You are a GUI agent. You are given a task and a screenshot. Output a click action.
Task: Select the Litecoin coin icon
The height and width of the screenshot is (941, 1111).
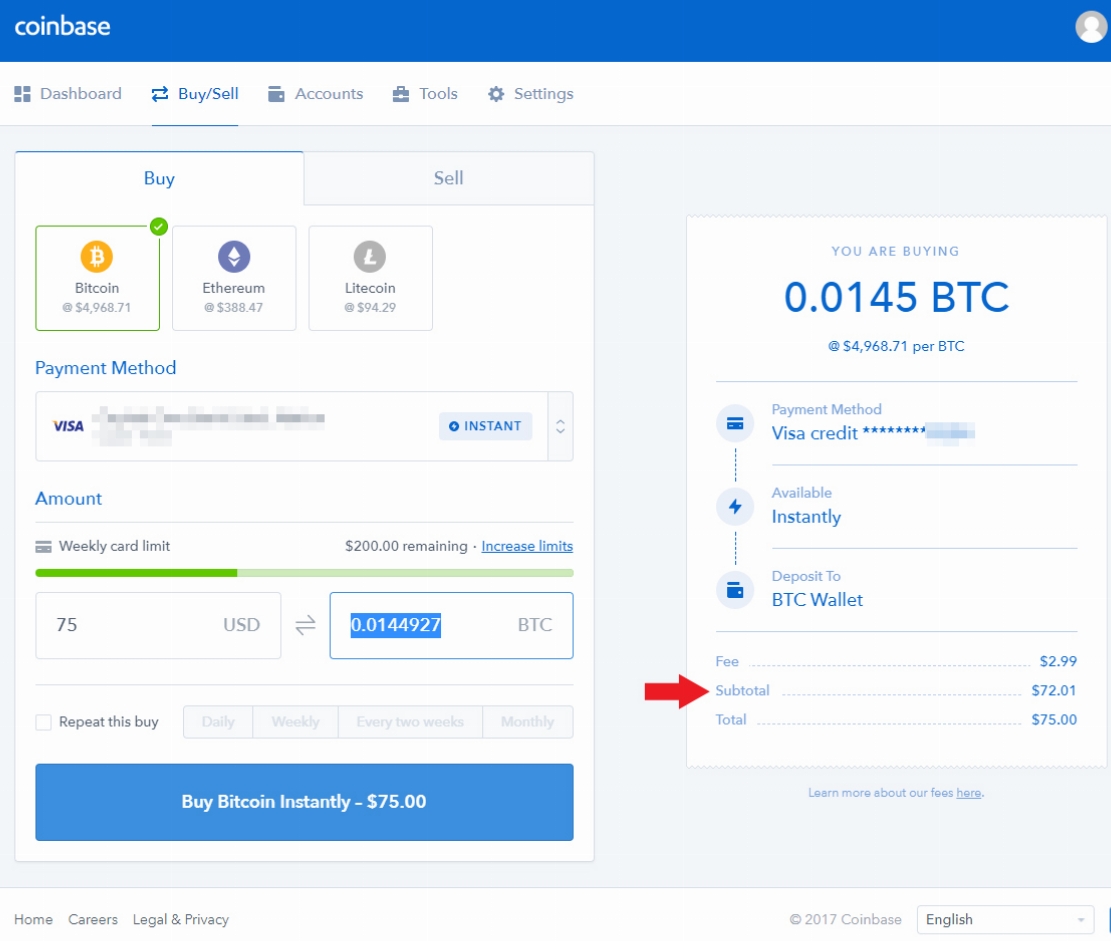click(370, 257)
